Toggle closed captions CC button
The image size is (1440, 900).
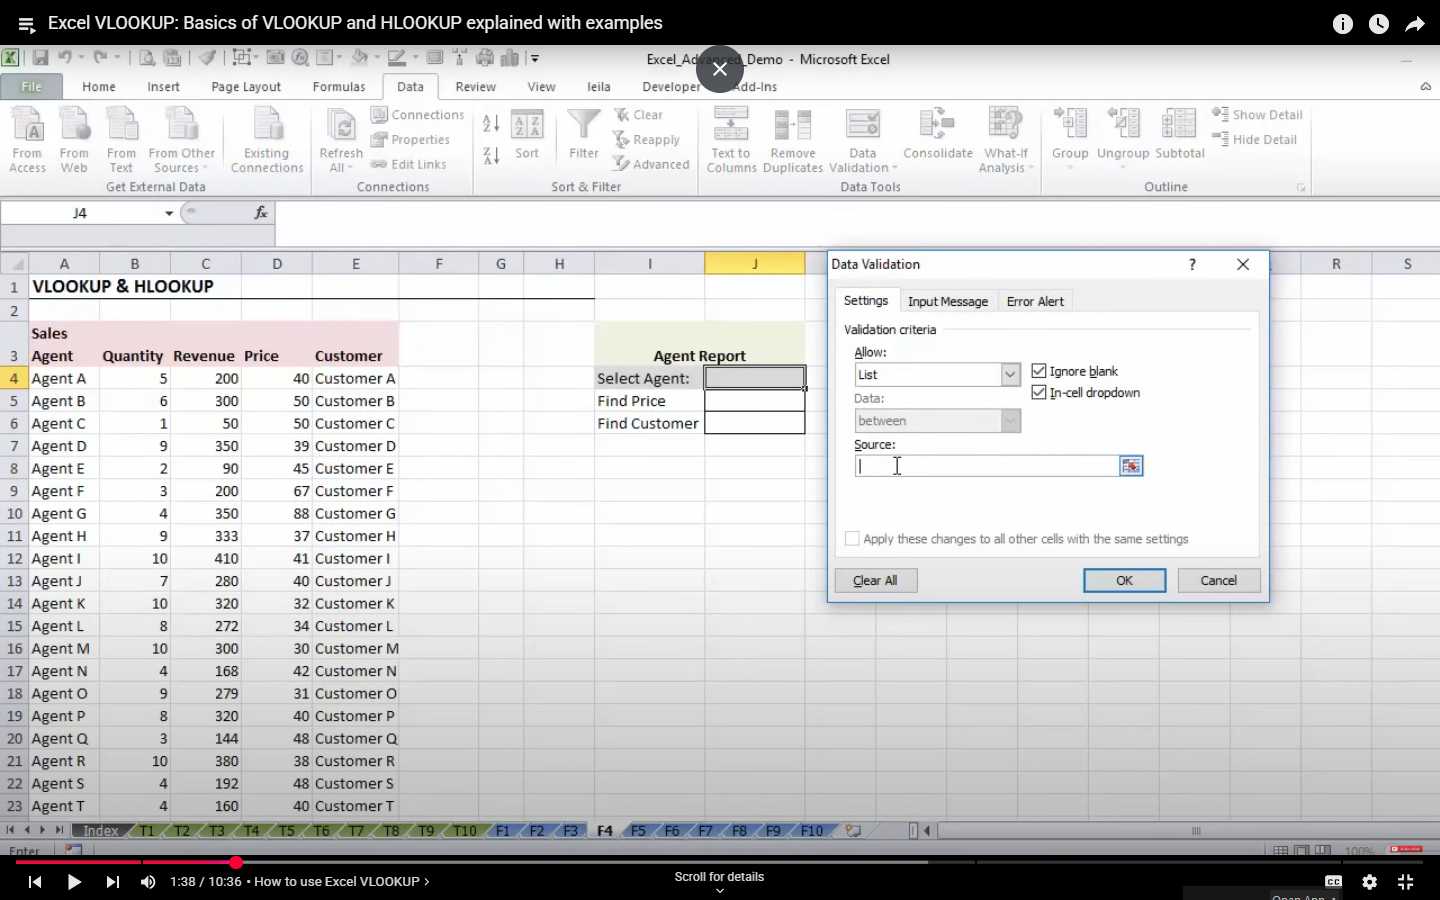1334,881
